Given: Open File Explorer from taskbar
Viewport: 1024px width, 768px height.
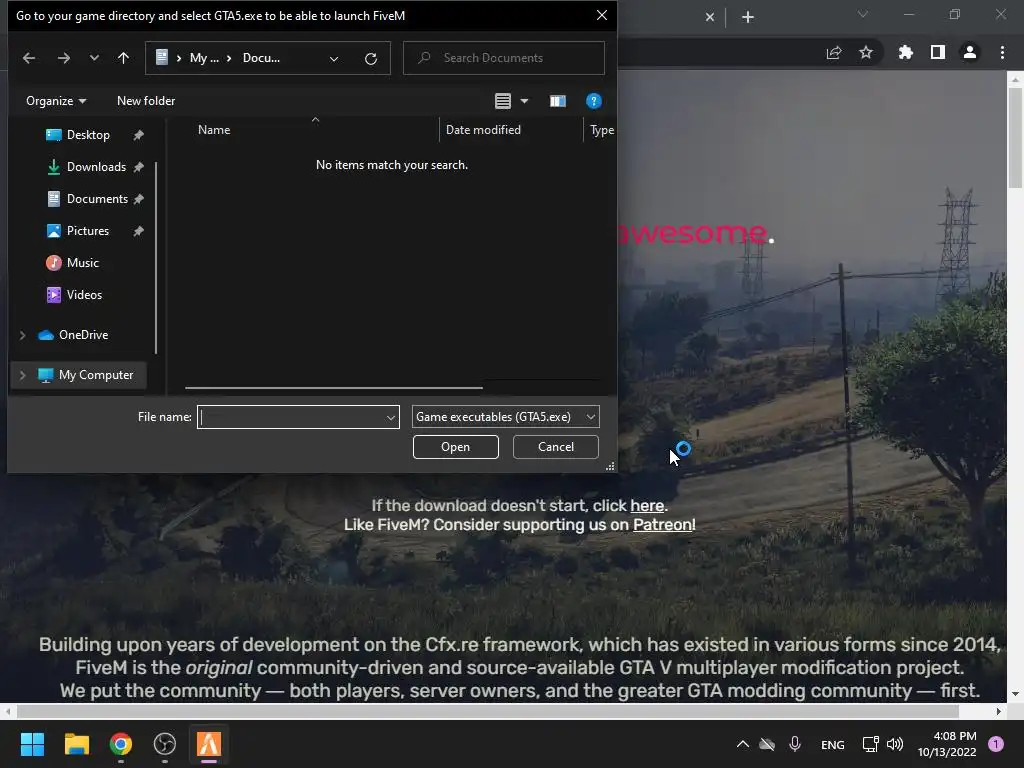Looking at the screenshot, I should coord(76,744).
